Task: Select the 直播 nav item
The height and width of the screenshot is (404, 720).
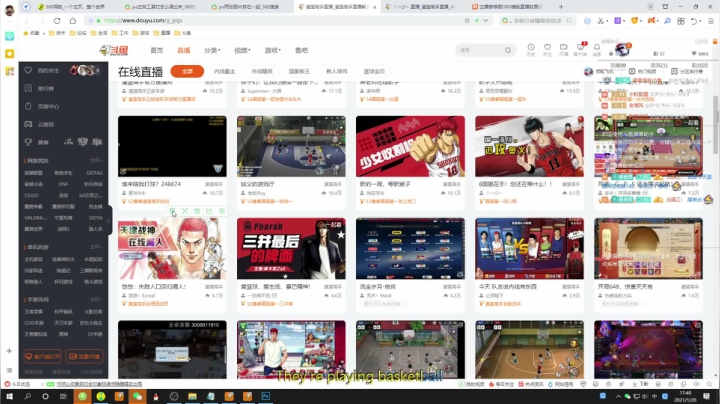Action: (x=184, y=50)
